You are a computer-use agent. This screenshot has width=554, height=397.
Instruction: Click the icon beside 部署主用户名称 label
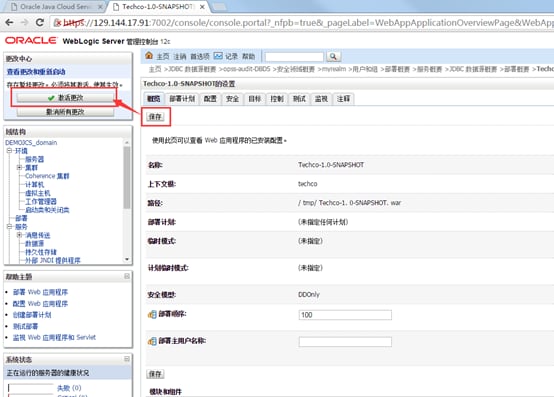pos(152,341)
